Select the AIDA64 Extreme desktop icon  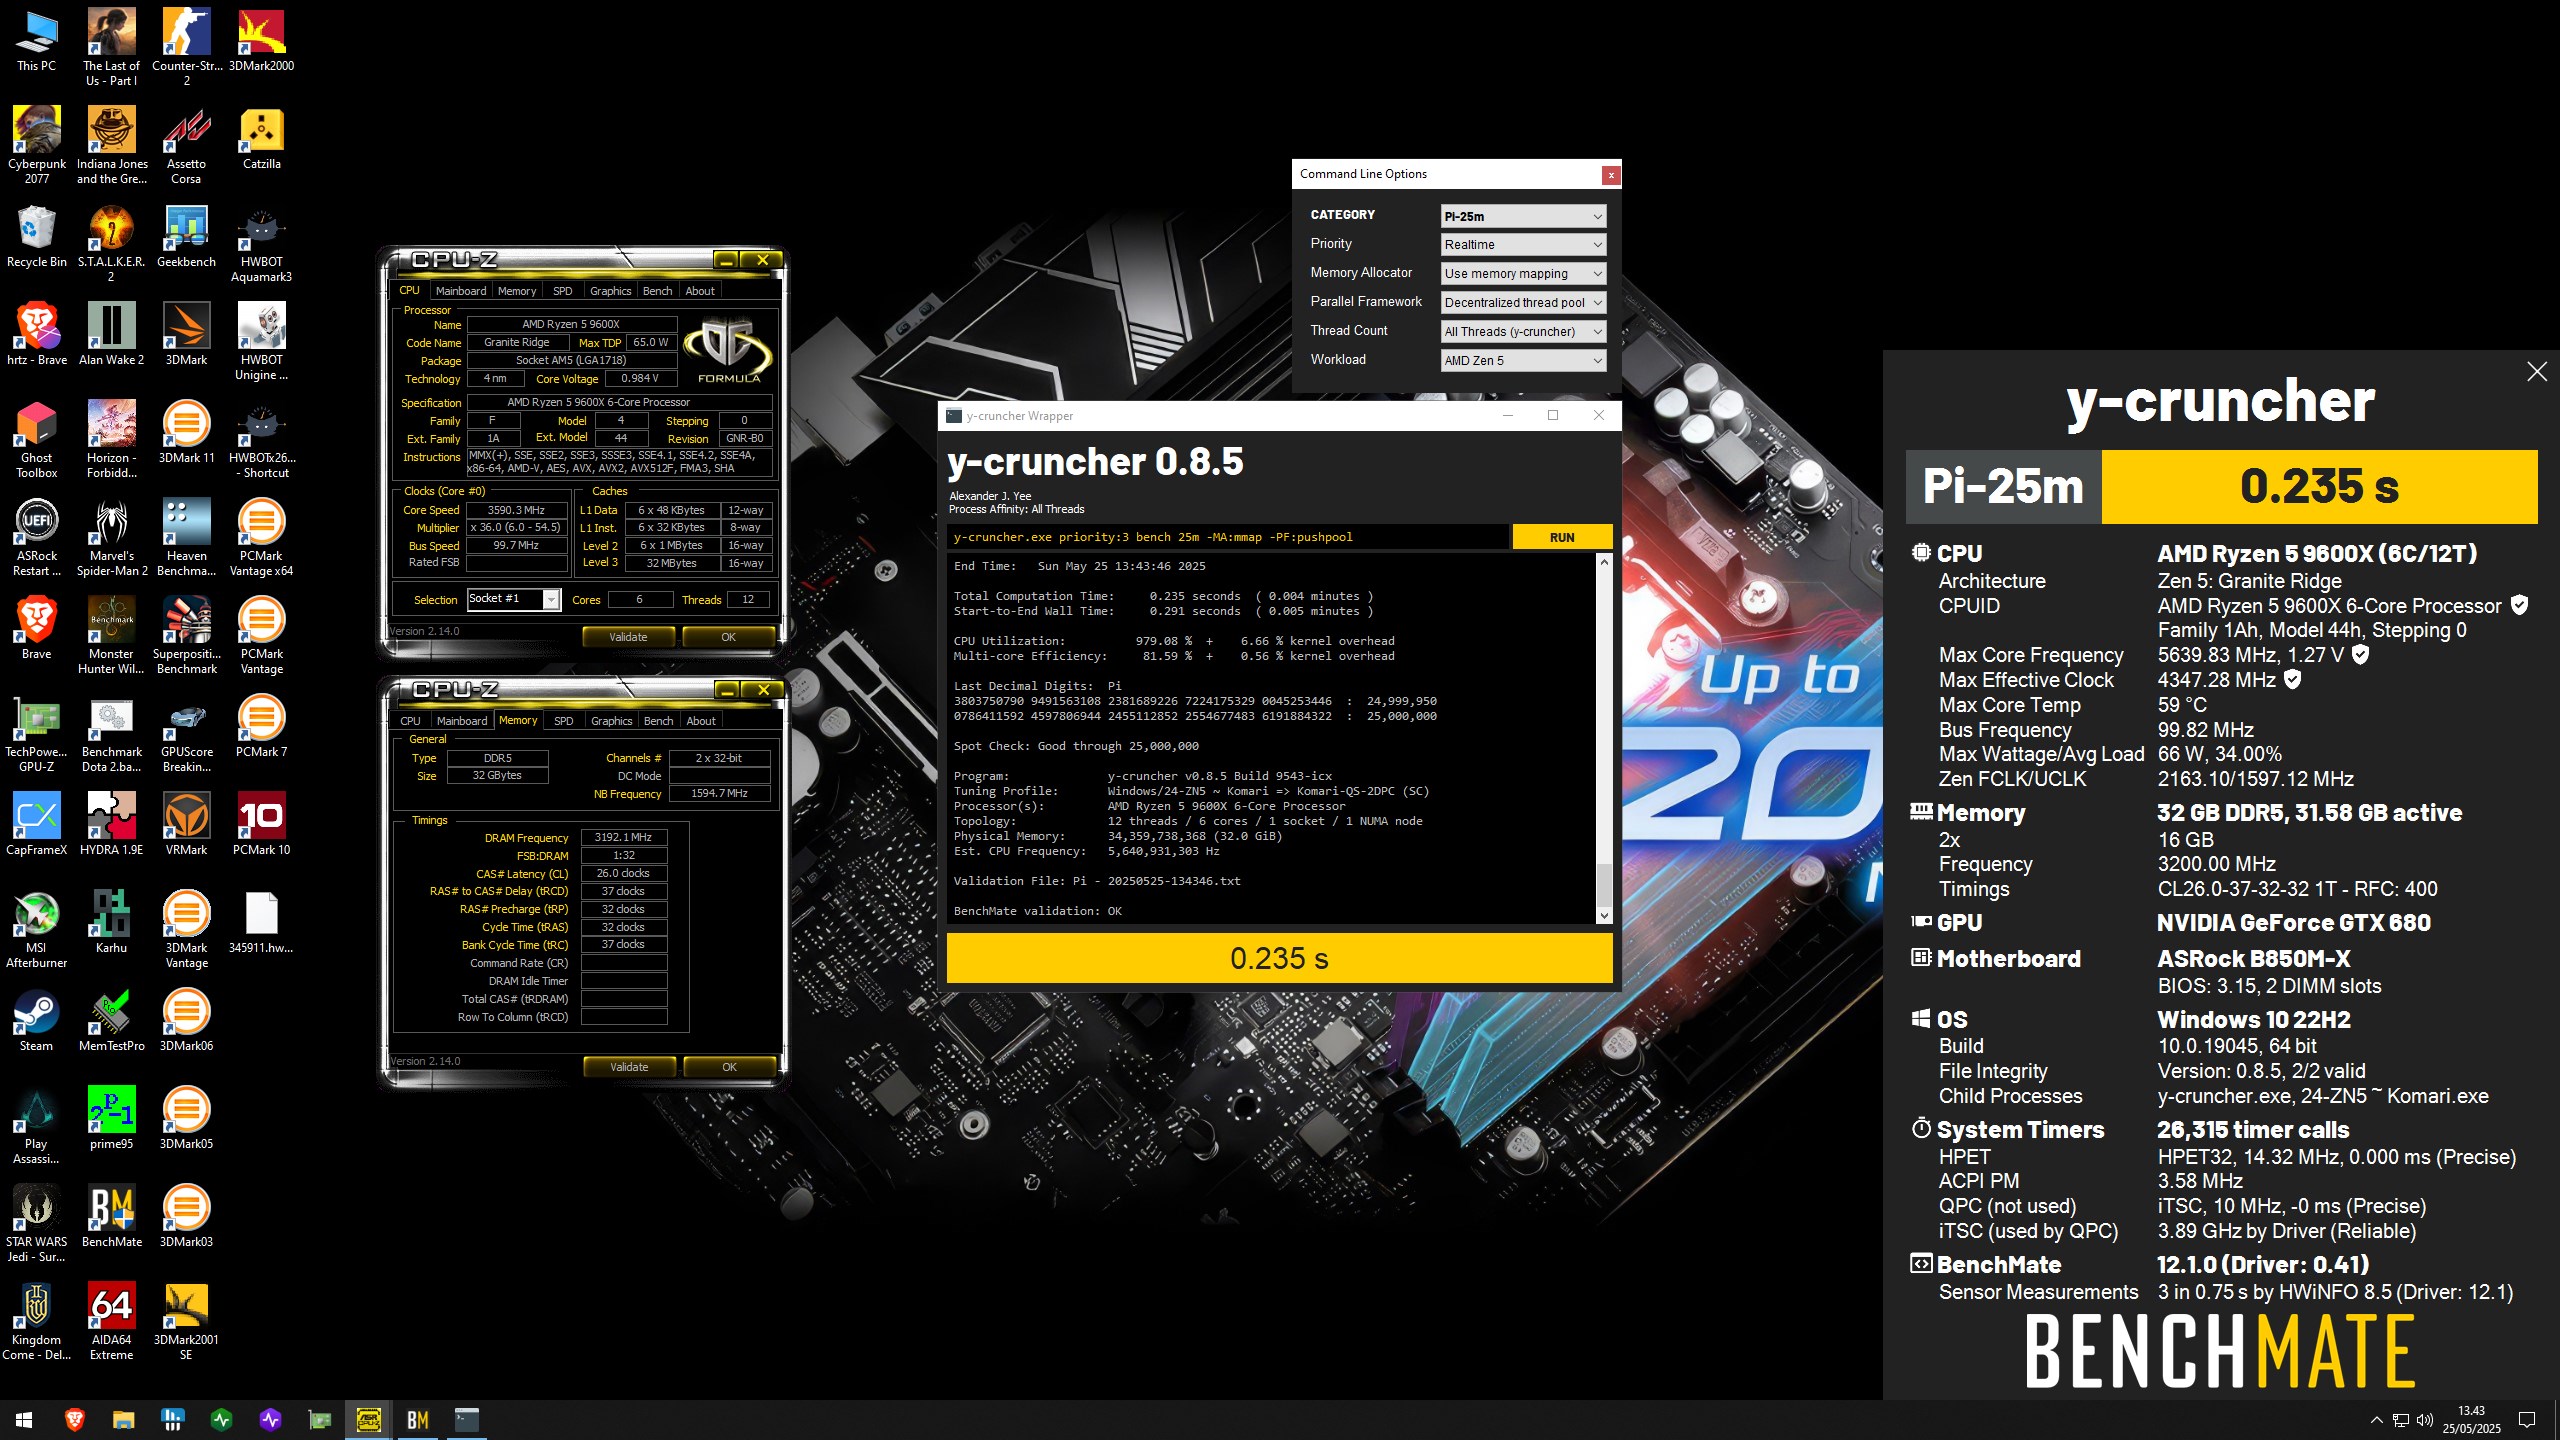coord(111,1323)
